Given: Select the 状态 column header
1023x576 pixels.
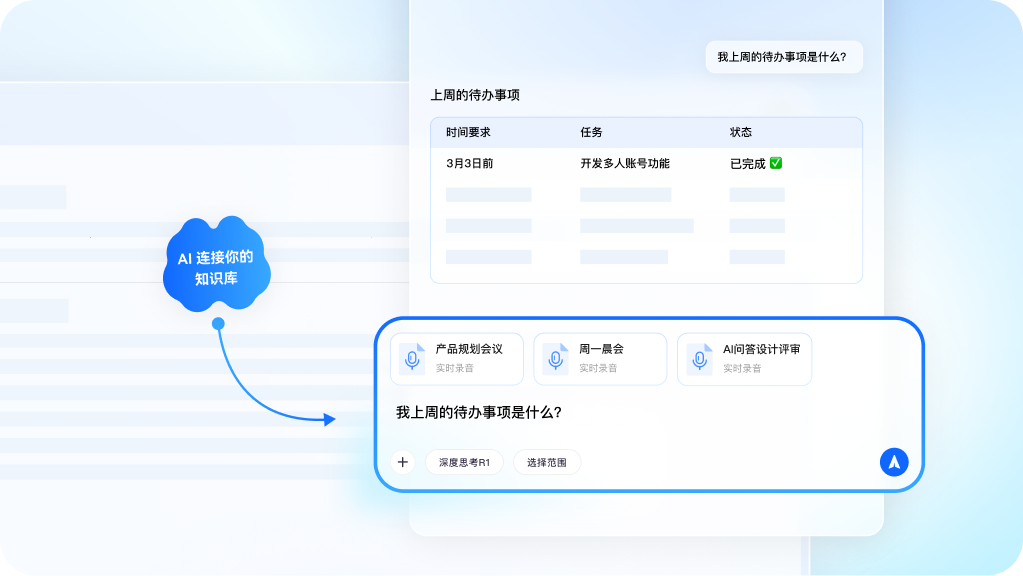Looking at the screenshot, I should pos(740,131).
